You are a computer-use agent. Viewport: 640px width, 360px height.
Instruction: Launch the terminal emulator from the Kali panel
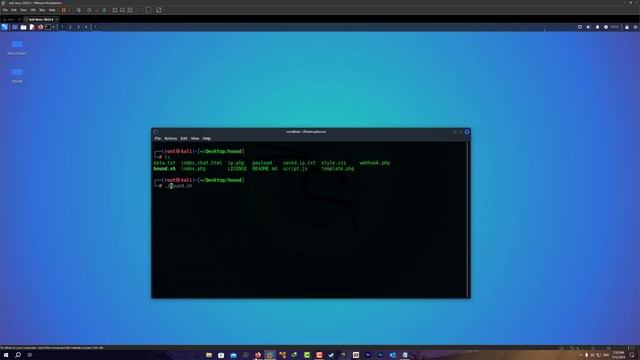click(48, 27)
